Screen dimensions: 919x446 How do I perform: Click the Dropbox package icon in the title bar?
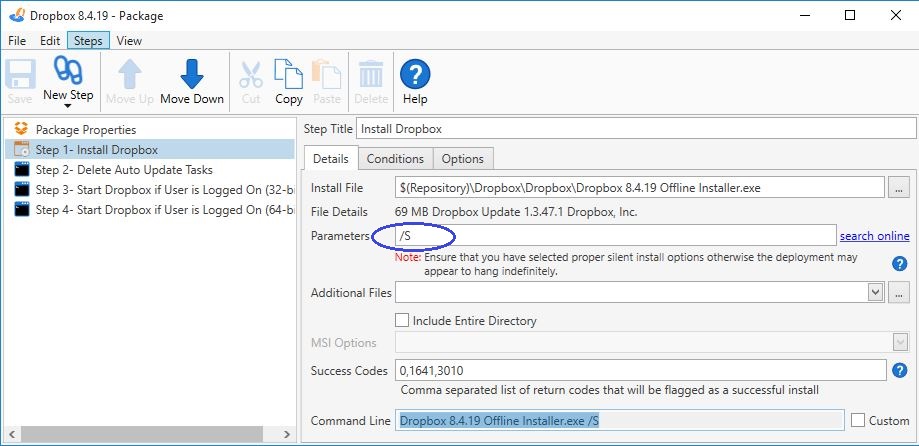click(x=17, y=15)
